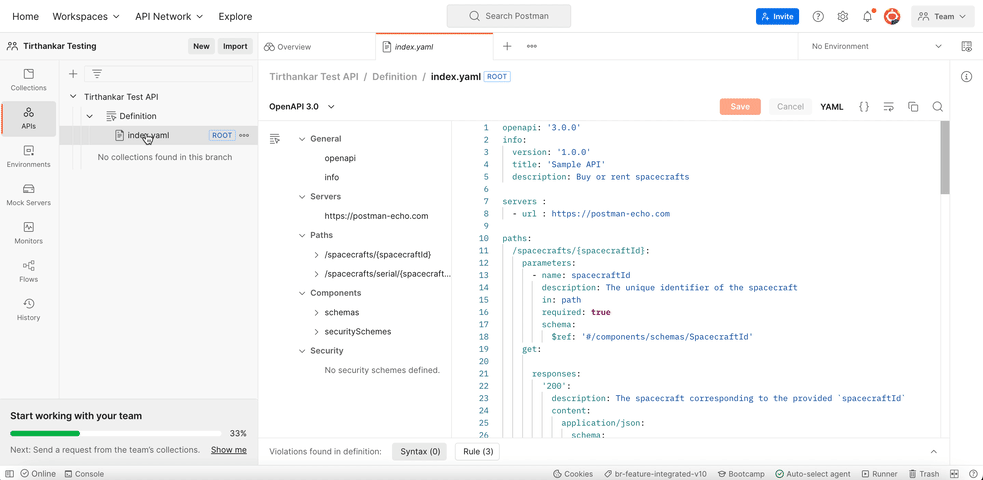Collapse the Paths outline section

[302, 235]
